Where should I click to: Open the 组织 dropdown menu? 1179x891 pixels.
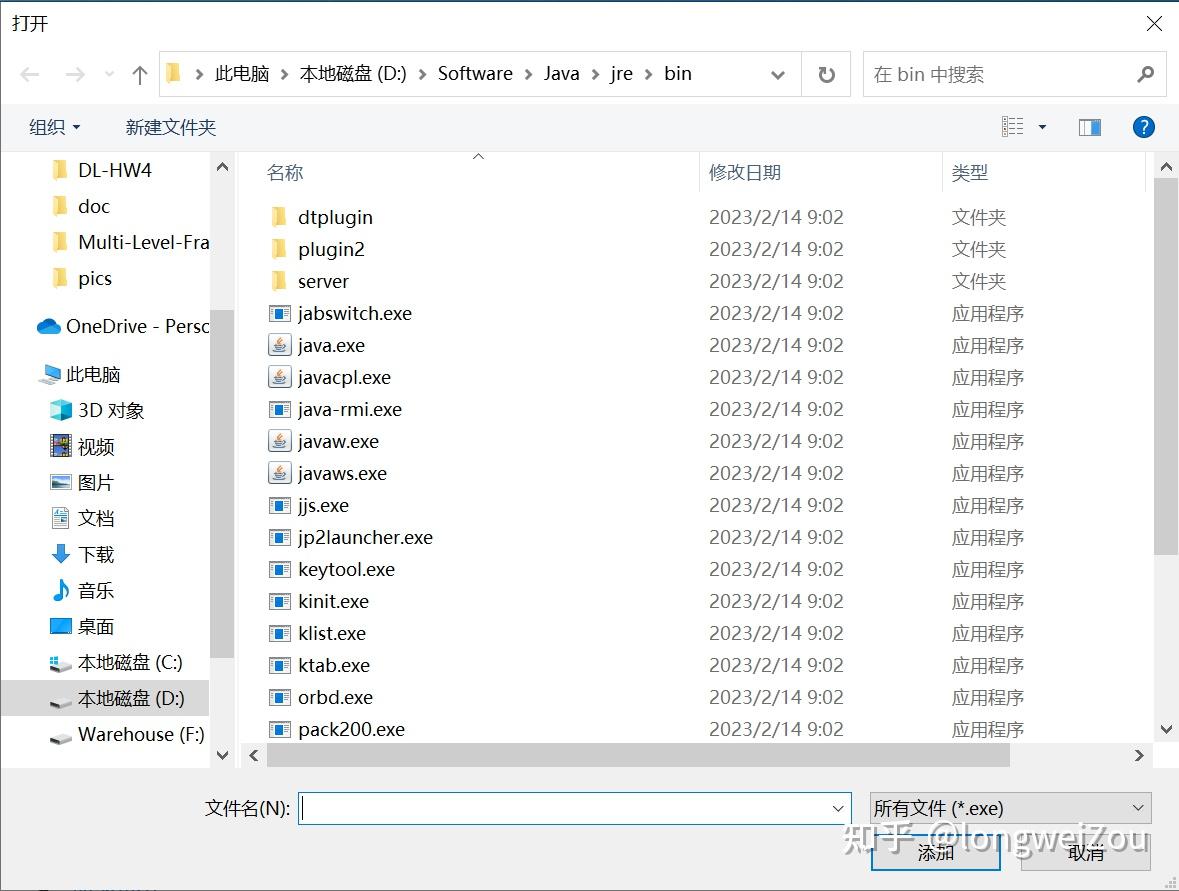pos(54,127)
